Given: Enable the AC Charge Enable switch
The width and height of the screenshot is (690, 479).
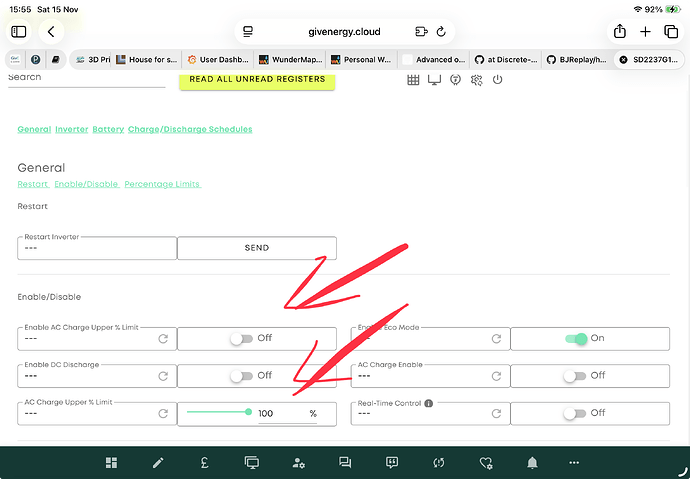Looking at the screenshot, I should 575,376.
